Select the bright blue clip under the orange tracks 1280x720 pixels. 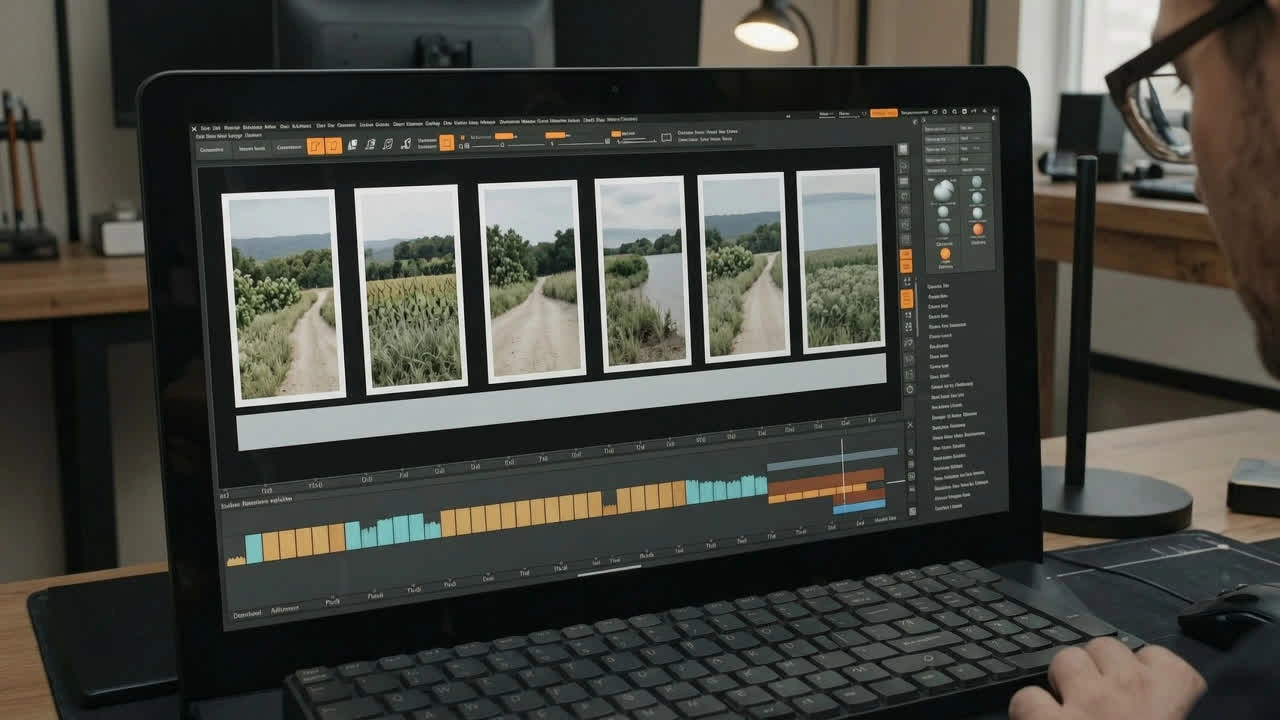point(859,507)
